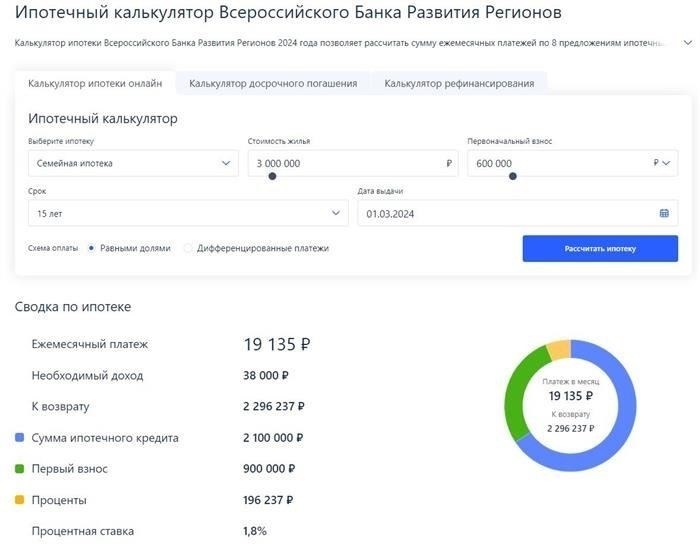This screenshot has width=700, height=549.
Task: Open the '15 лет' term dropdown
Action: tap(188, 213)
